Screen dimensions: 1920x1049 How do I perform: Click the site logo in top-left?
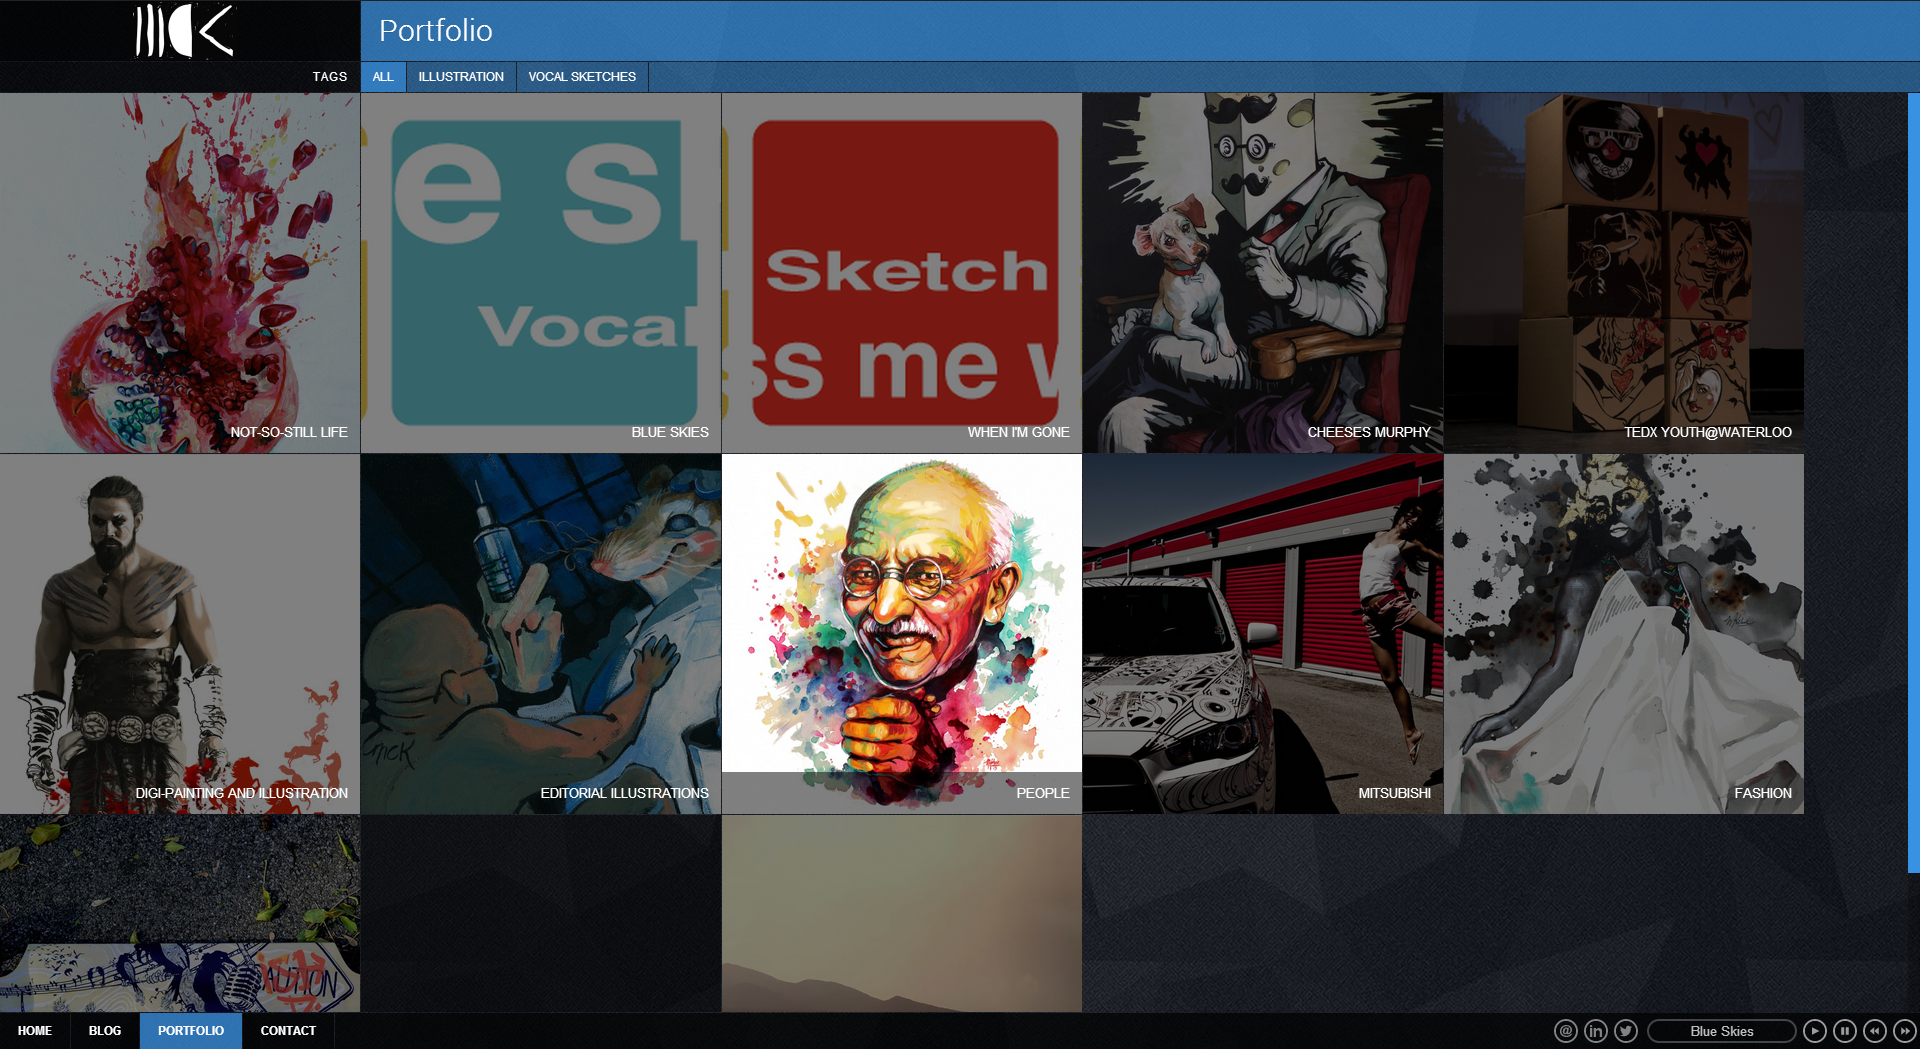coord(183,31)
